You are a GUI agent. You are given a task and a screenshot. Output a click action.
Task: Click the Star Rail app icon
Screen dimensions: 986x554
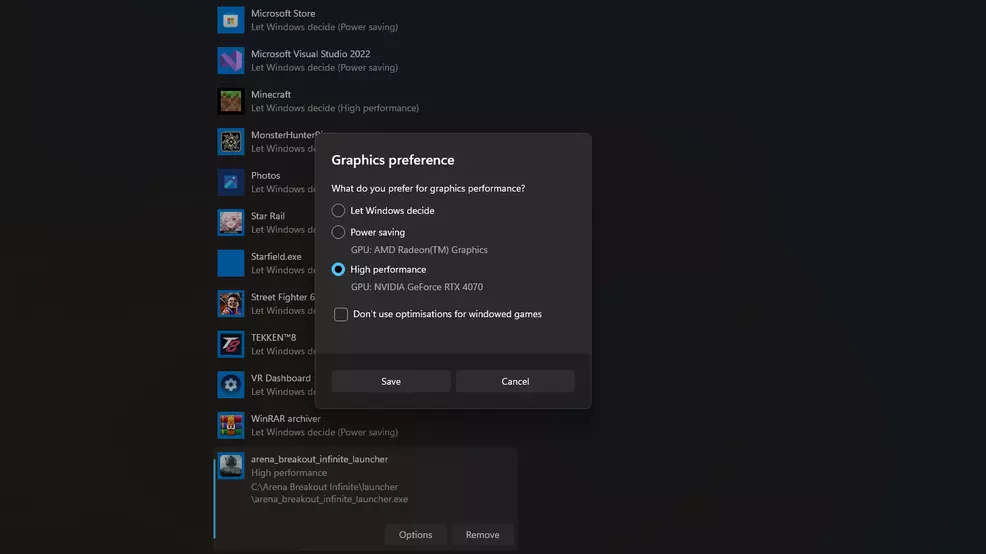pos(231,223)
